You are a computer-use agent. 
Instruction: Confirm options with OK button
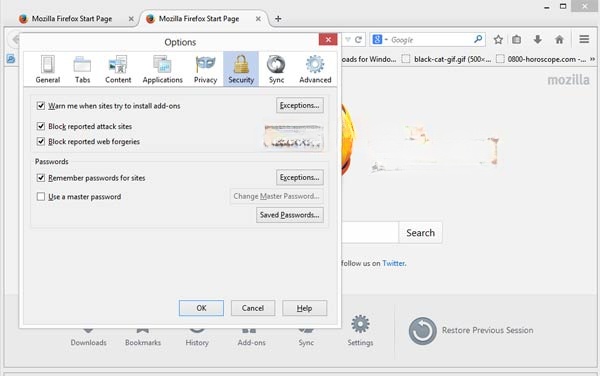[201, 308]
